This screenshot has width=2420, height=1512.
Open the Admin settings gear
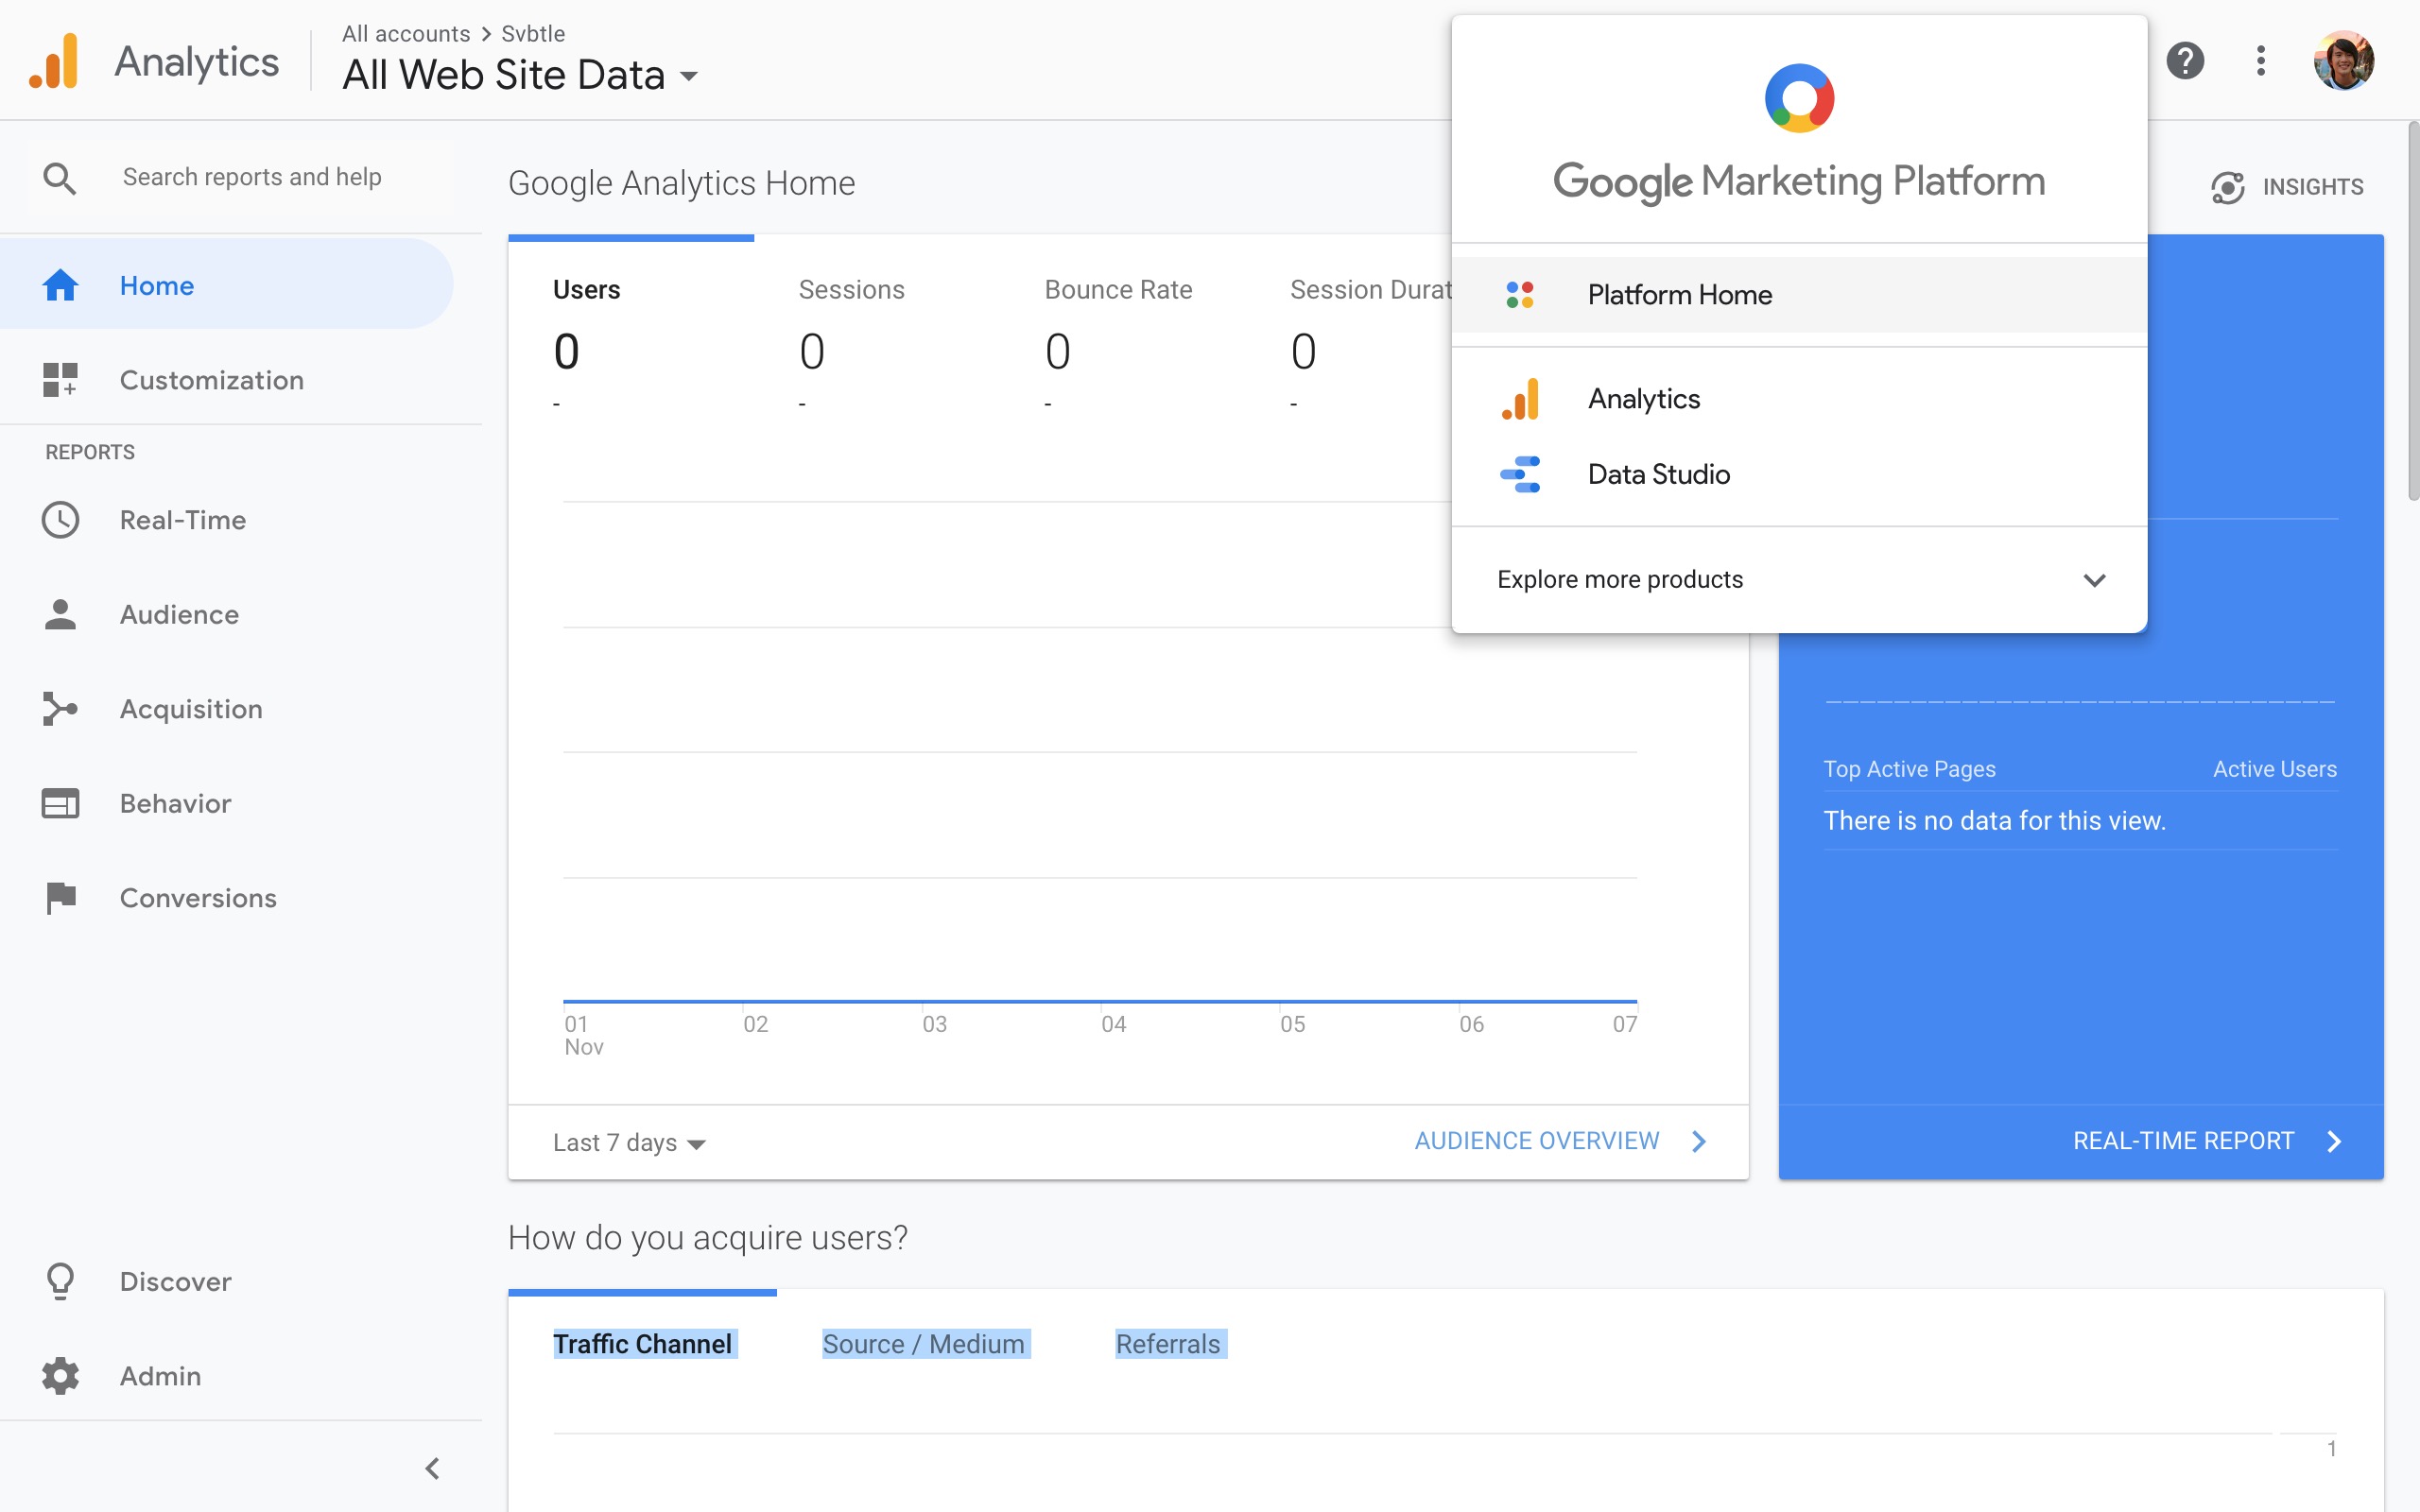click(59, 1375)
